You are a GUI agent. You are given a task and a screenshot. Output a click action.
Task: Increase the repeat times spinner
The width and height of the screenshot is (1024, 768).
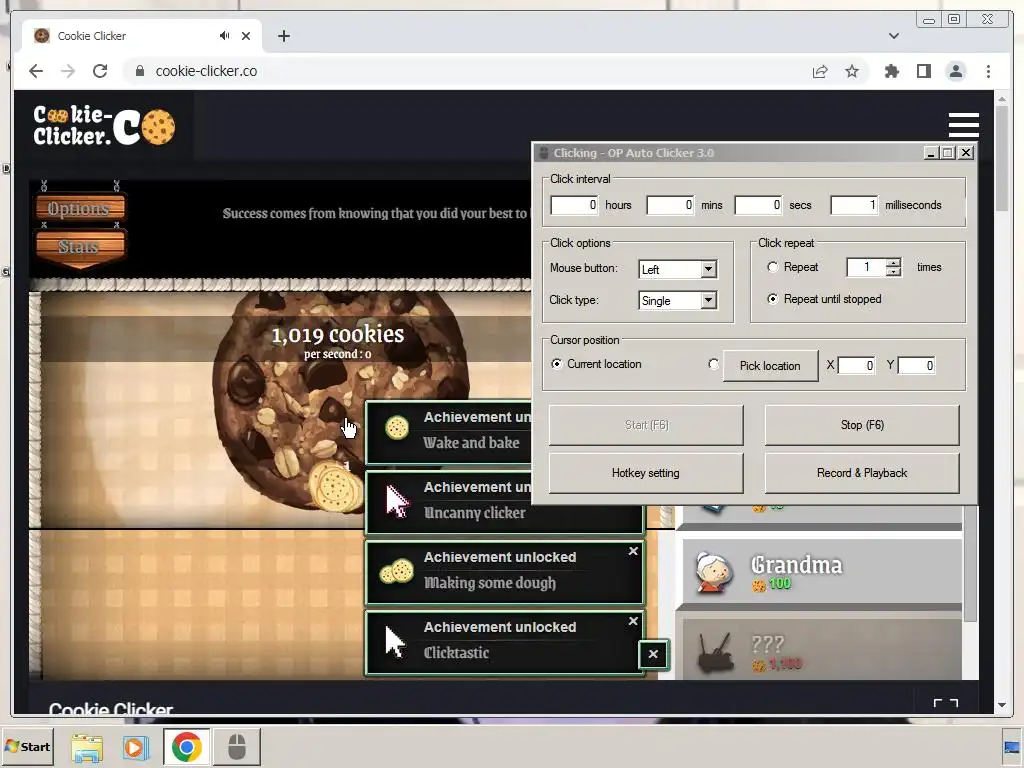[893, 263]
